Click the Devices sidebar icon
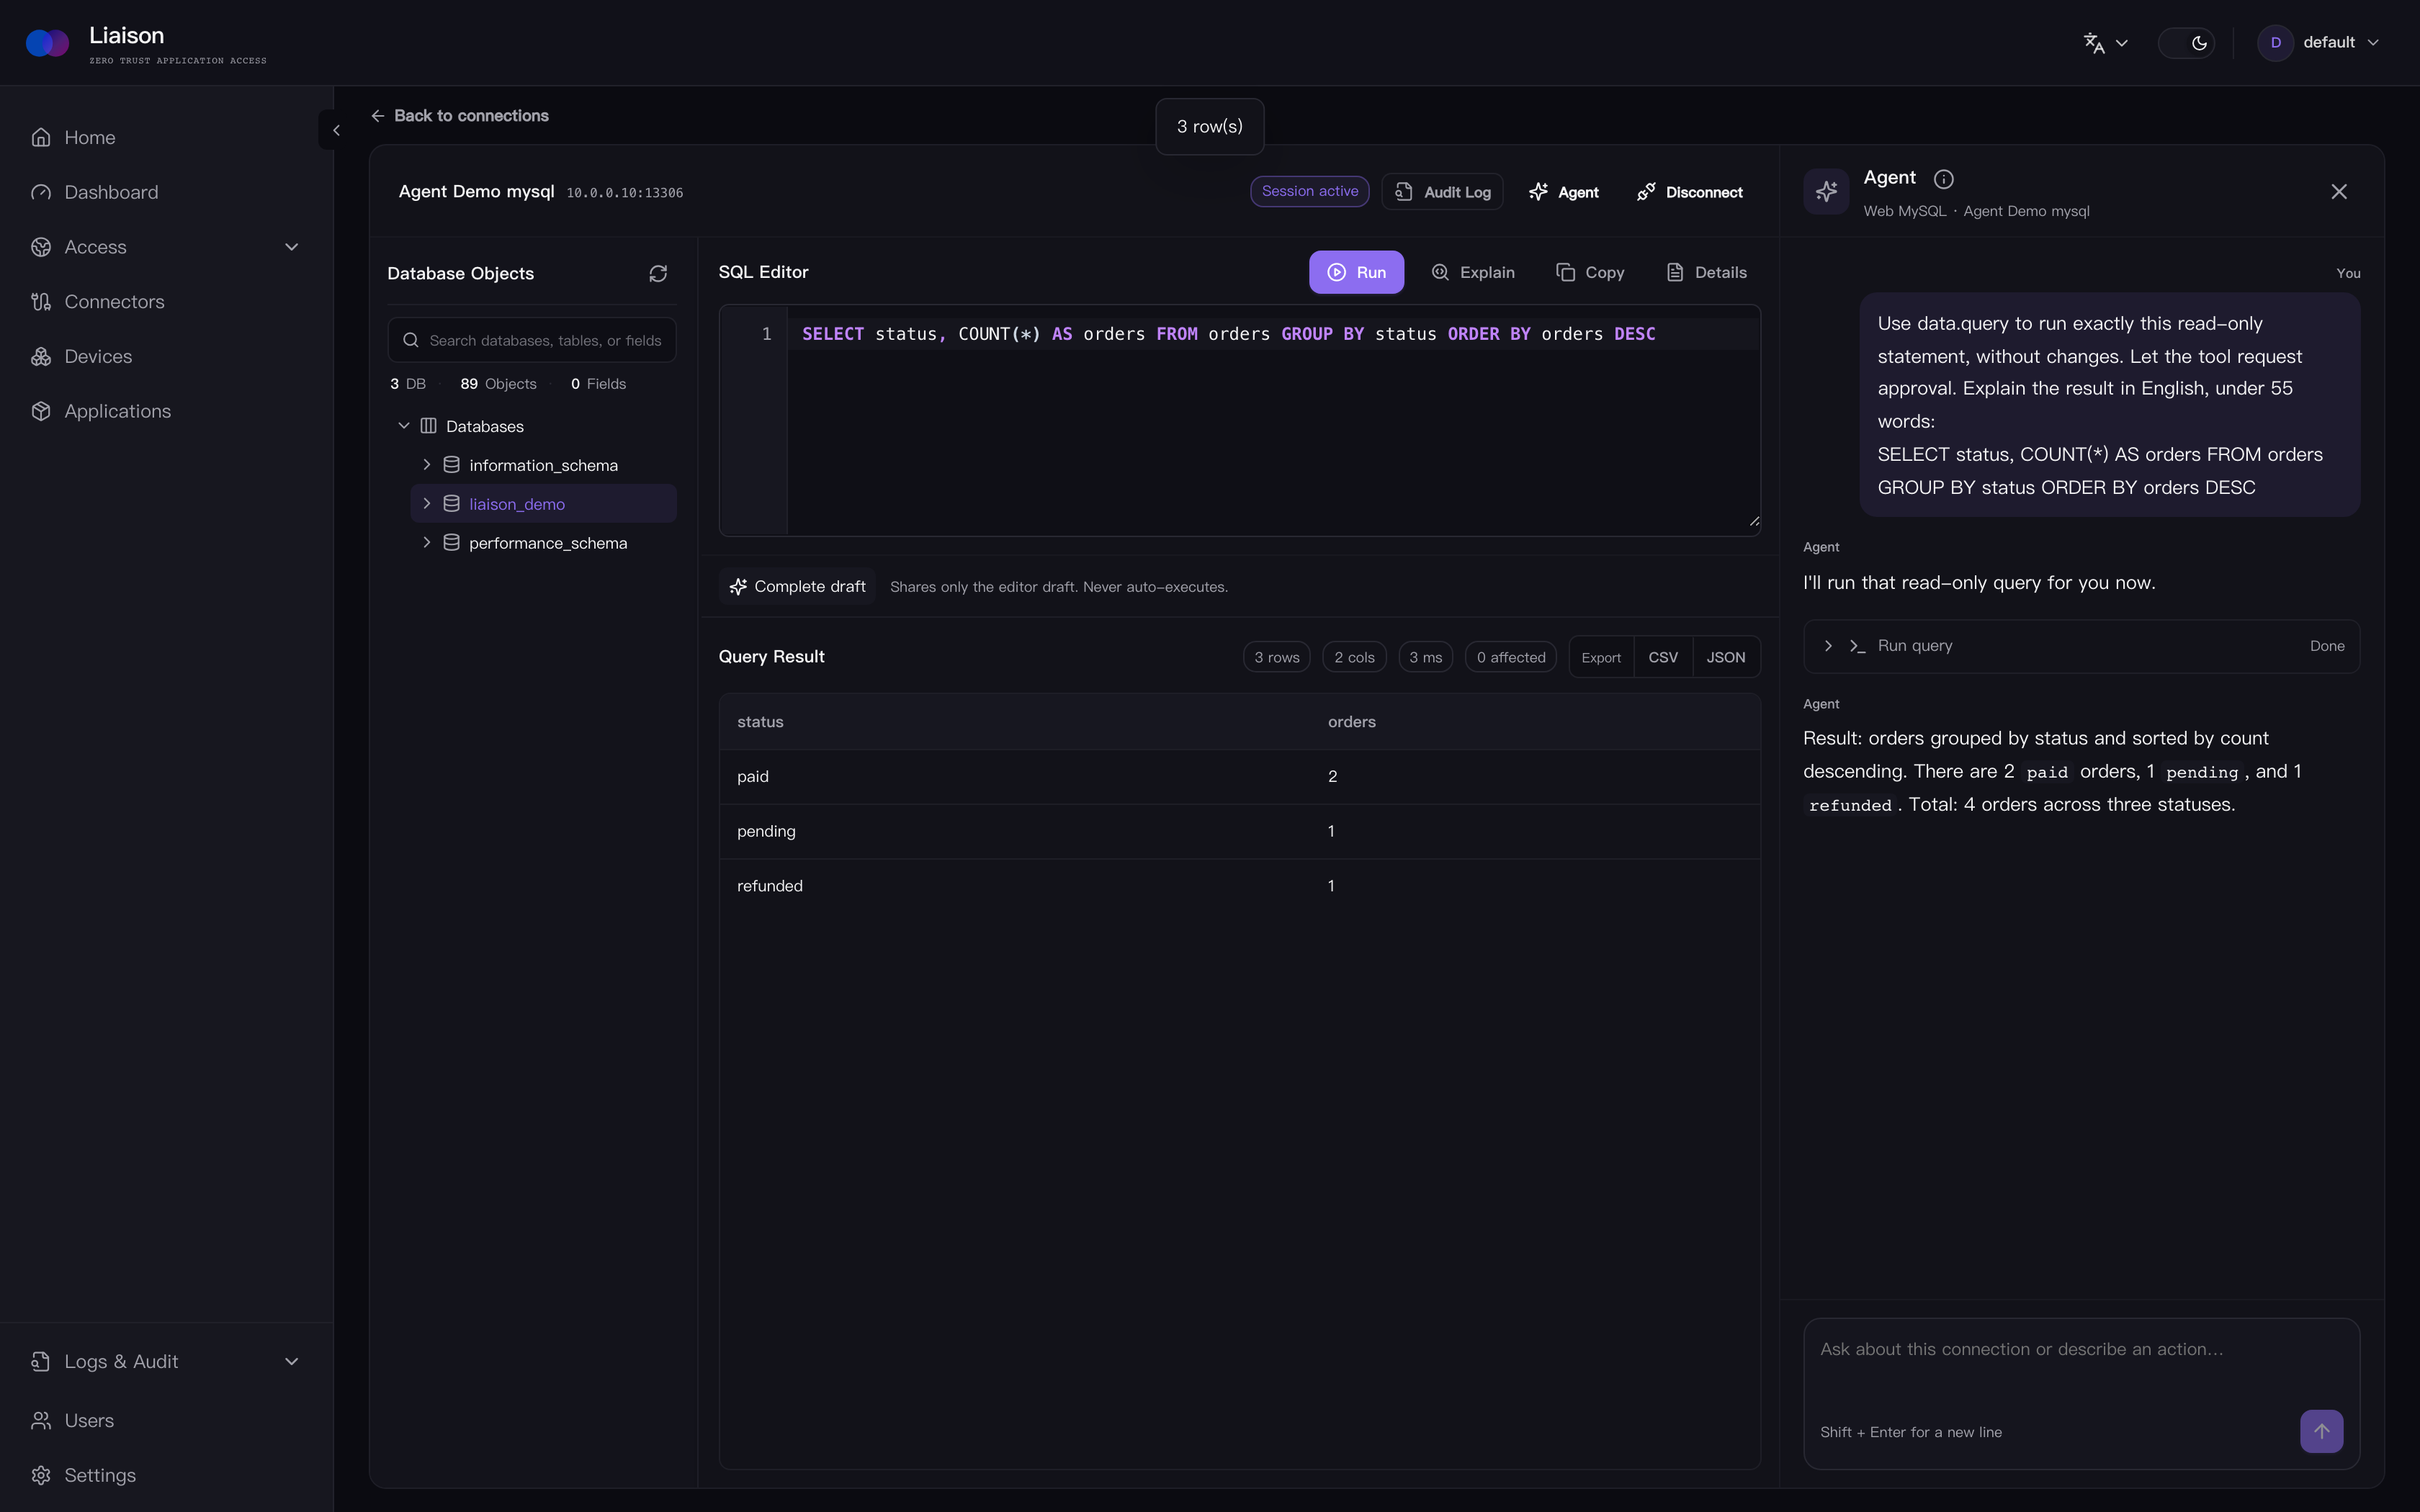 tap(41, 357)
